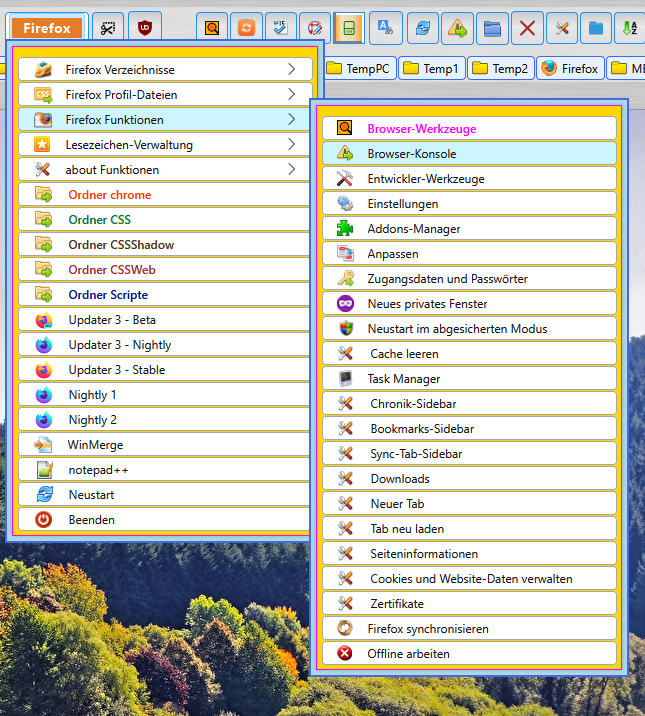Screen dimensions: 645x716
Task: Click the warning triangle console toolbar icon
Action: click(x=457, y=28)
